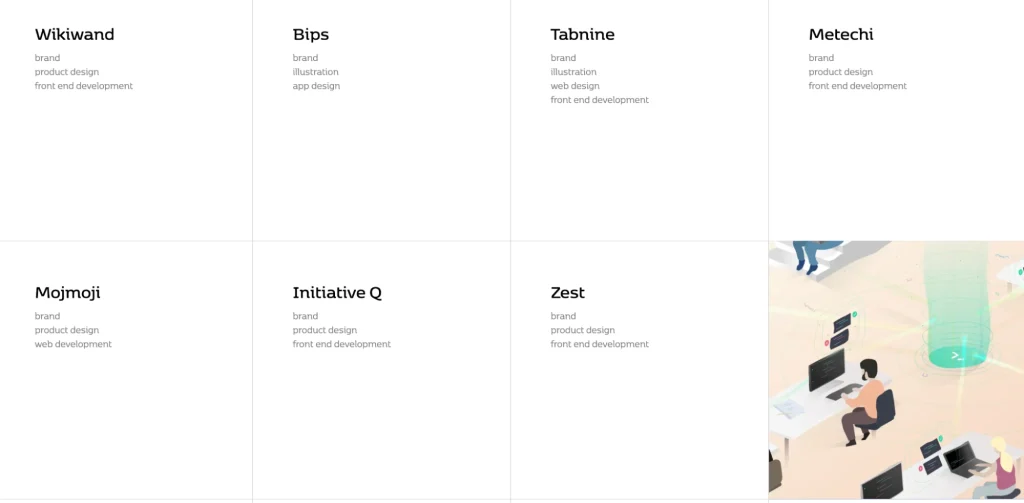Select the Mojmoji project heading
This screenshot has height=503, width=1024.
tap(68, 293)
